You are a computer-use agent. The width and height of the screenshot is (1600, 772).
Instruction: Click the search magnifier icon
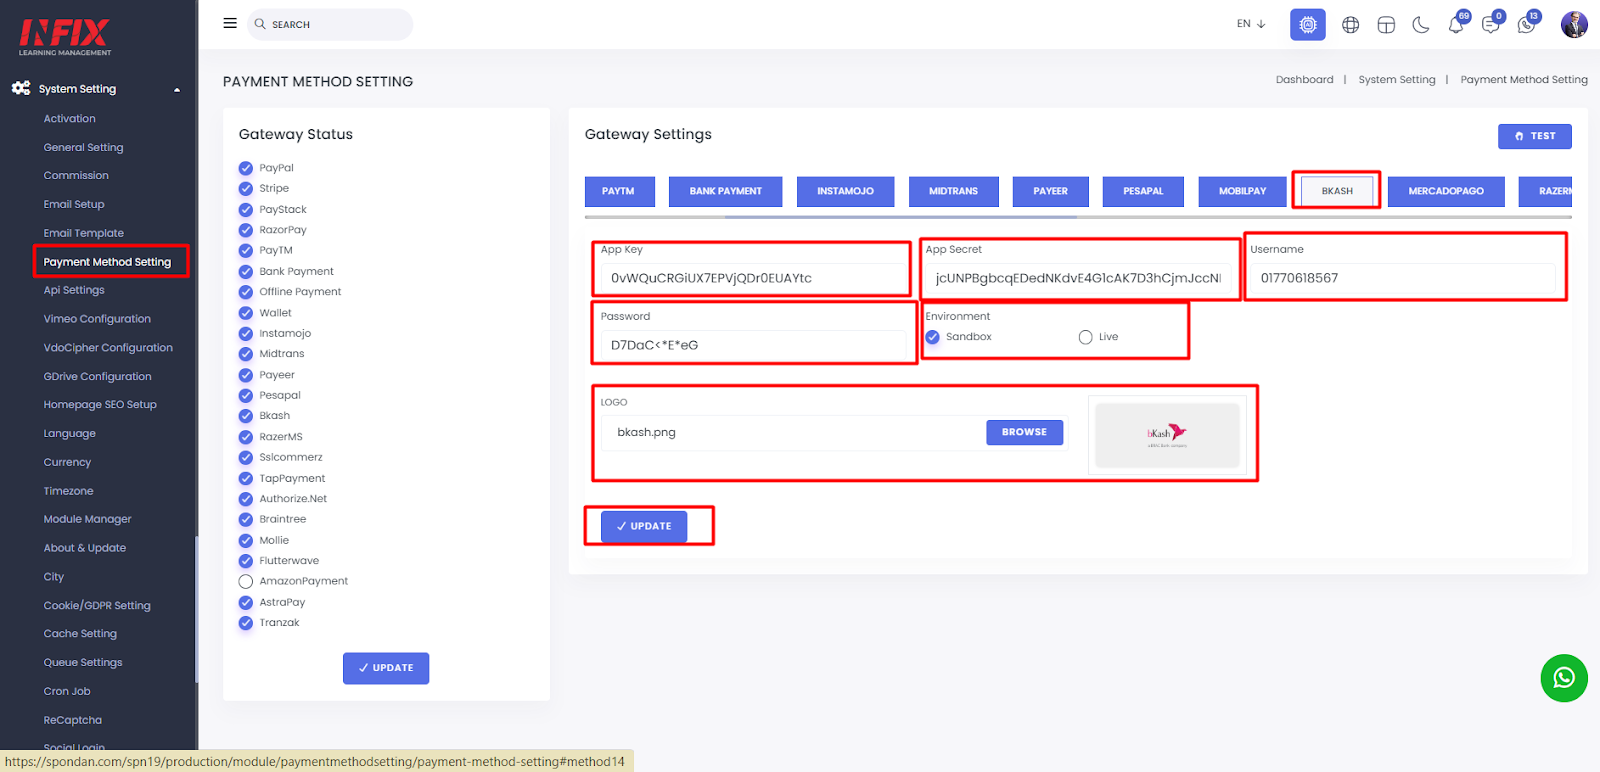click(260, 24)
